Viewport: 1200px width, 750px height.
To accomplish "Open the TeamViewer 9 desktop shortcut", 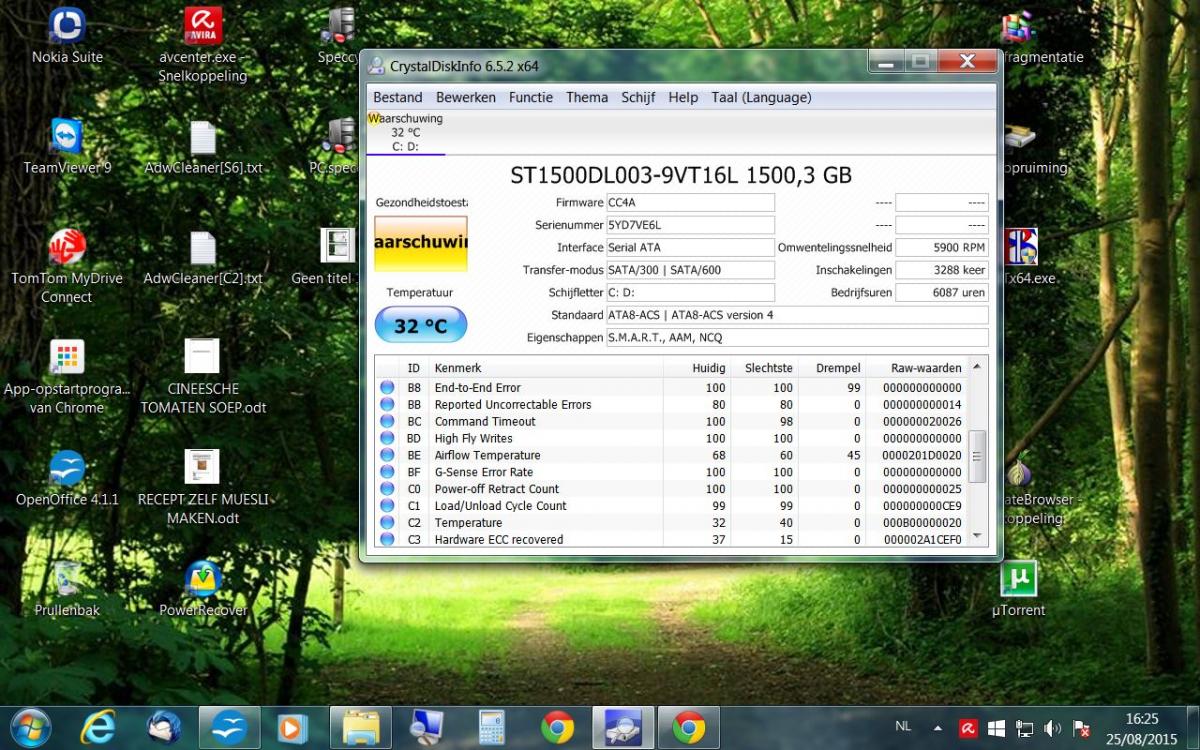I will 67,138.
